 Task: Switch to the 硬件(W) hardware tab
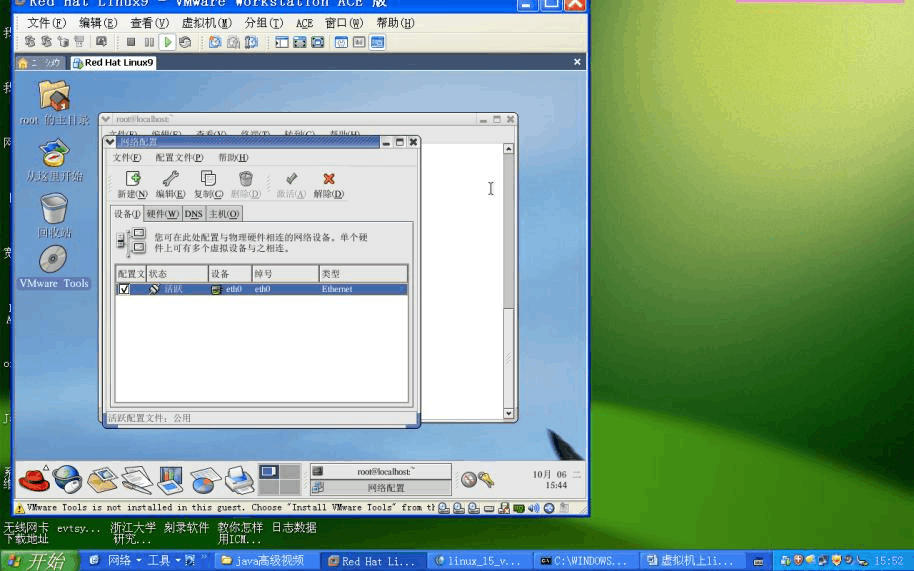[163, 214]
